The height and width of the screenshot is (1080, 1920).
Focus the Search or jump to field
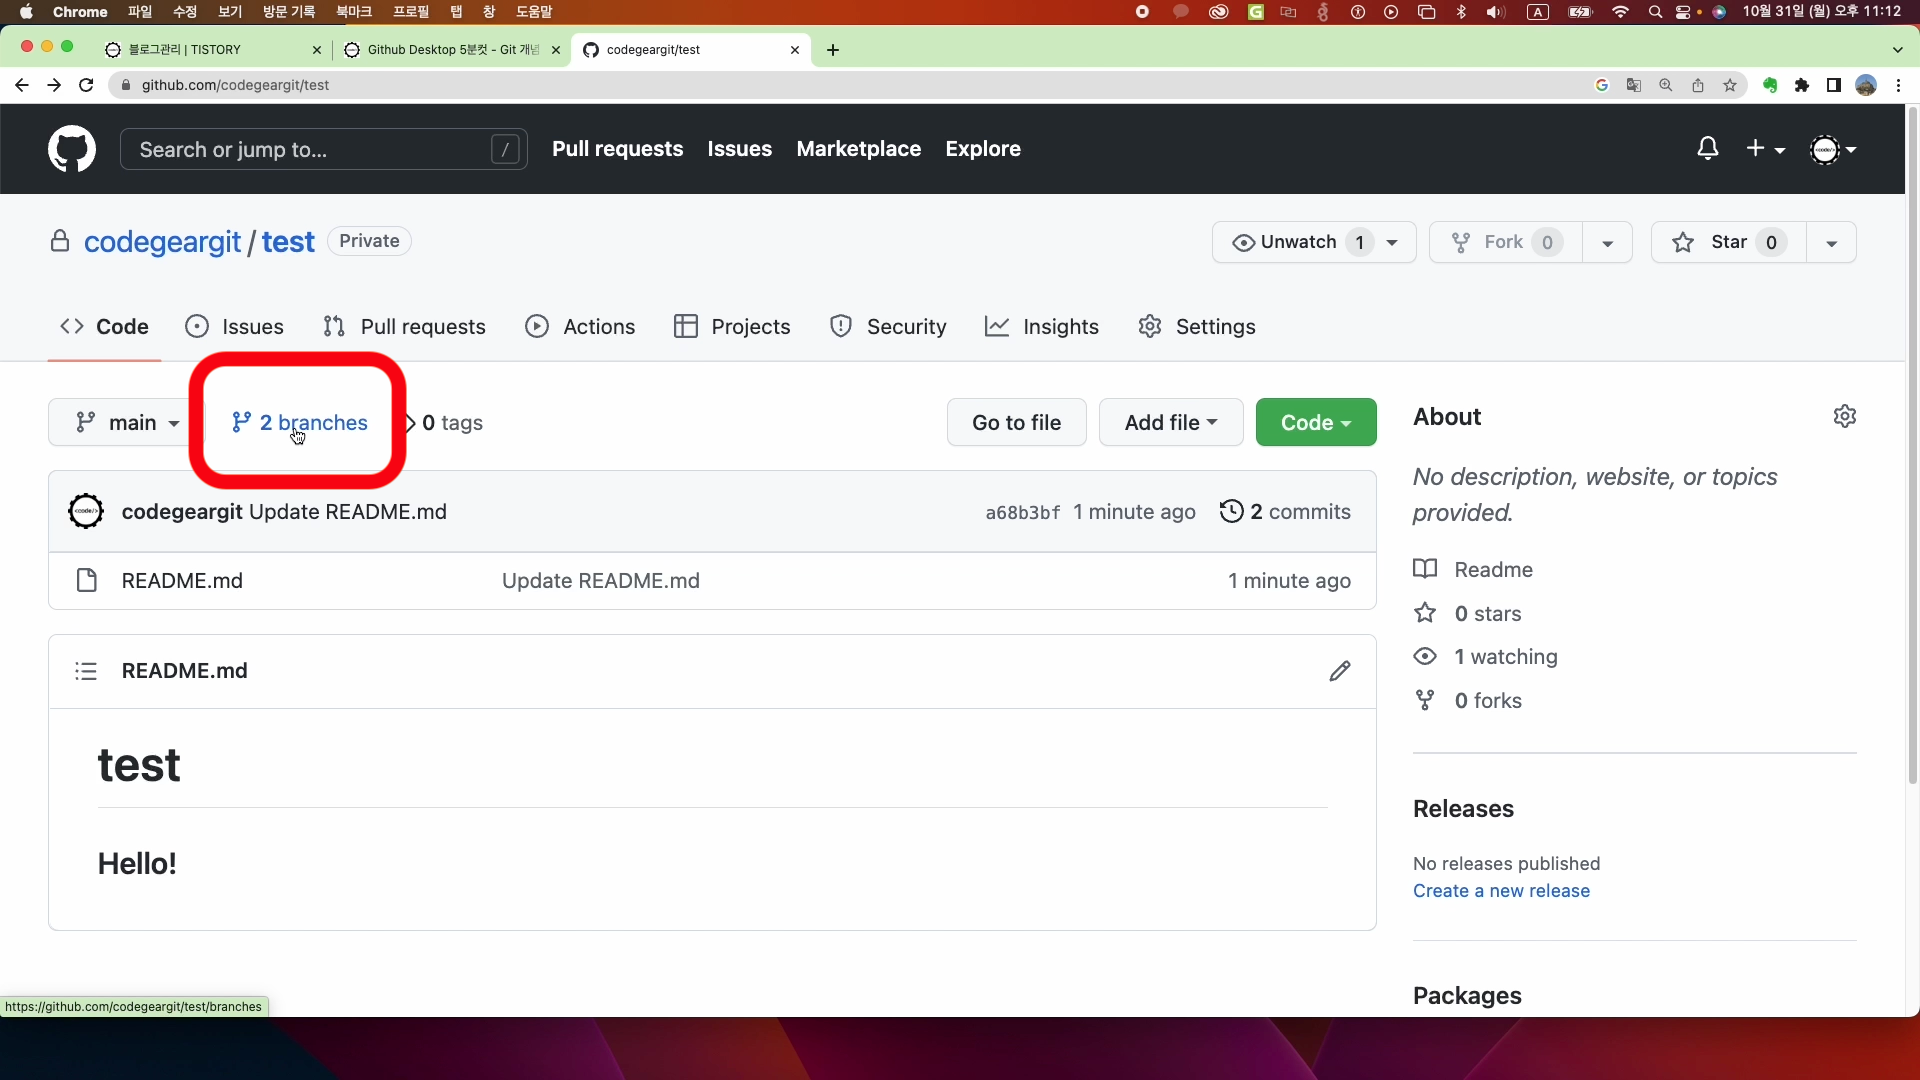pos(310,150)
